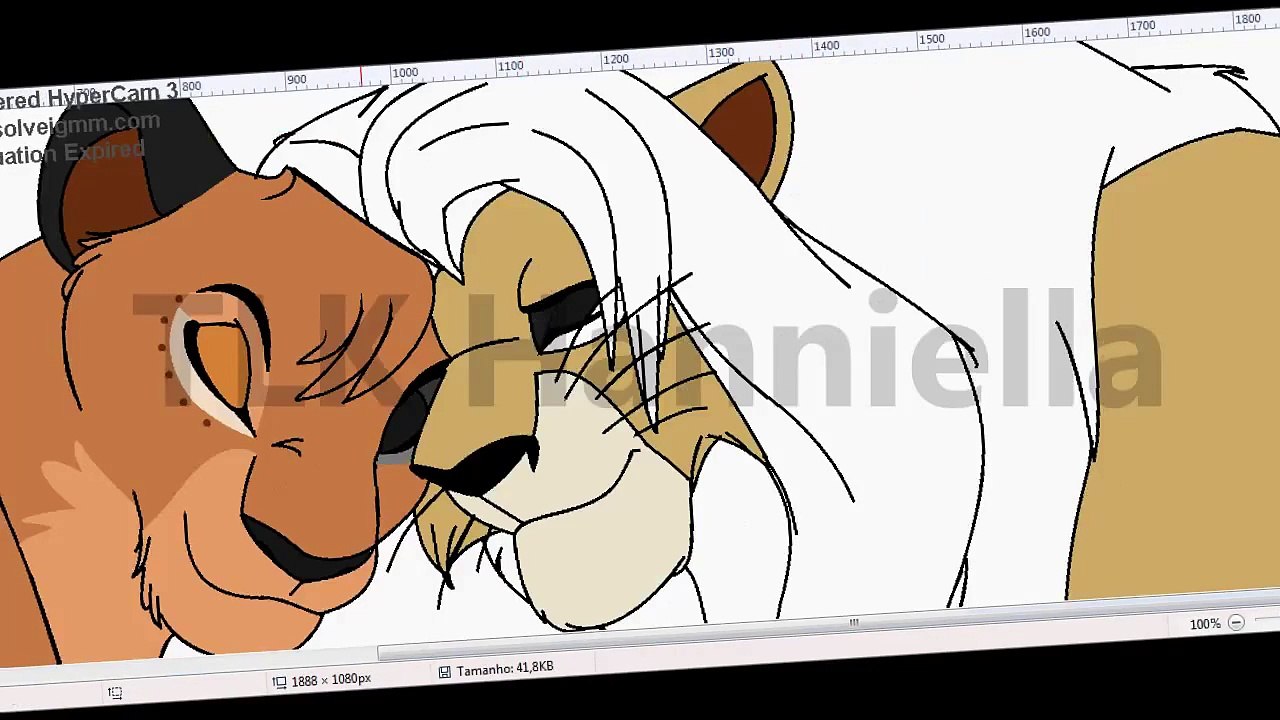Click the zoom out minus button
The image size is (1280, 720).
(1236, 622)
